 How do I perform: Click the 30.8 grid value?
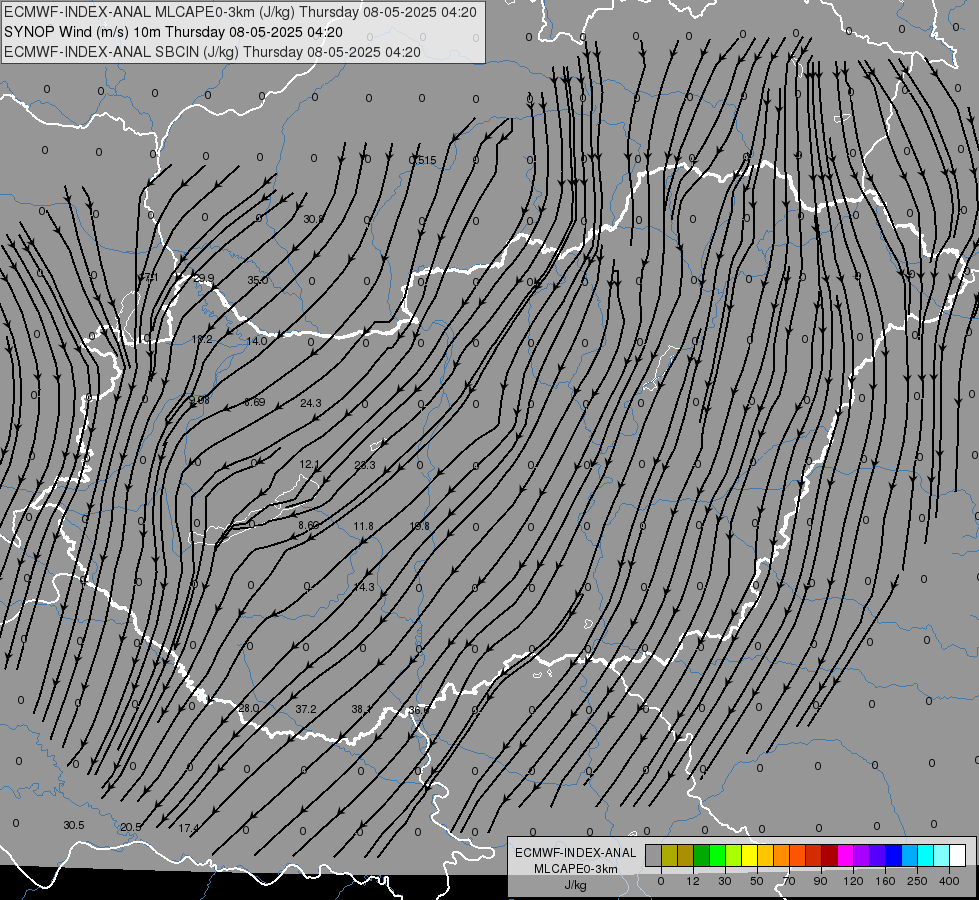(x=314, y=219)
